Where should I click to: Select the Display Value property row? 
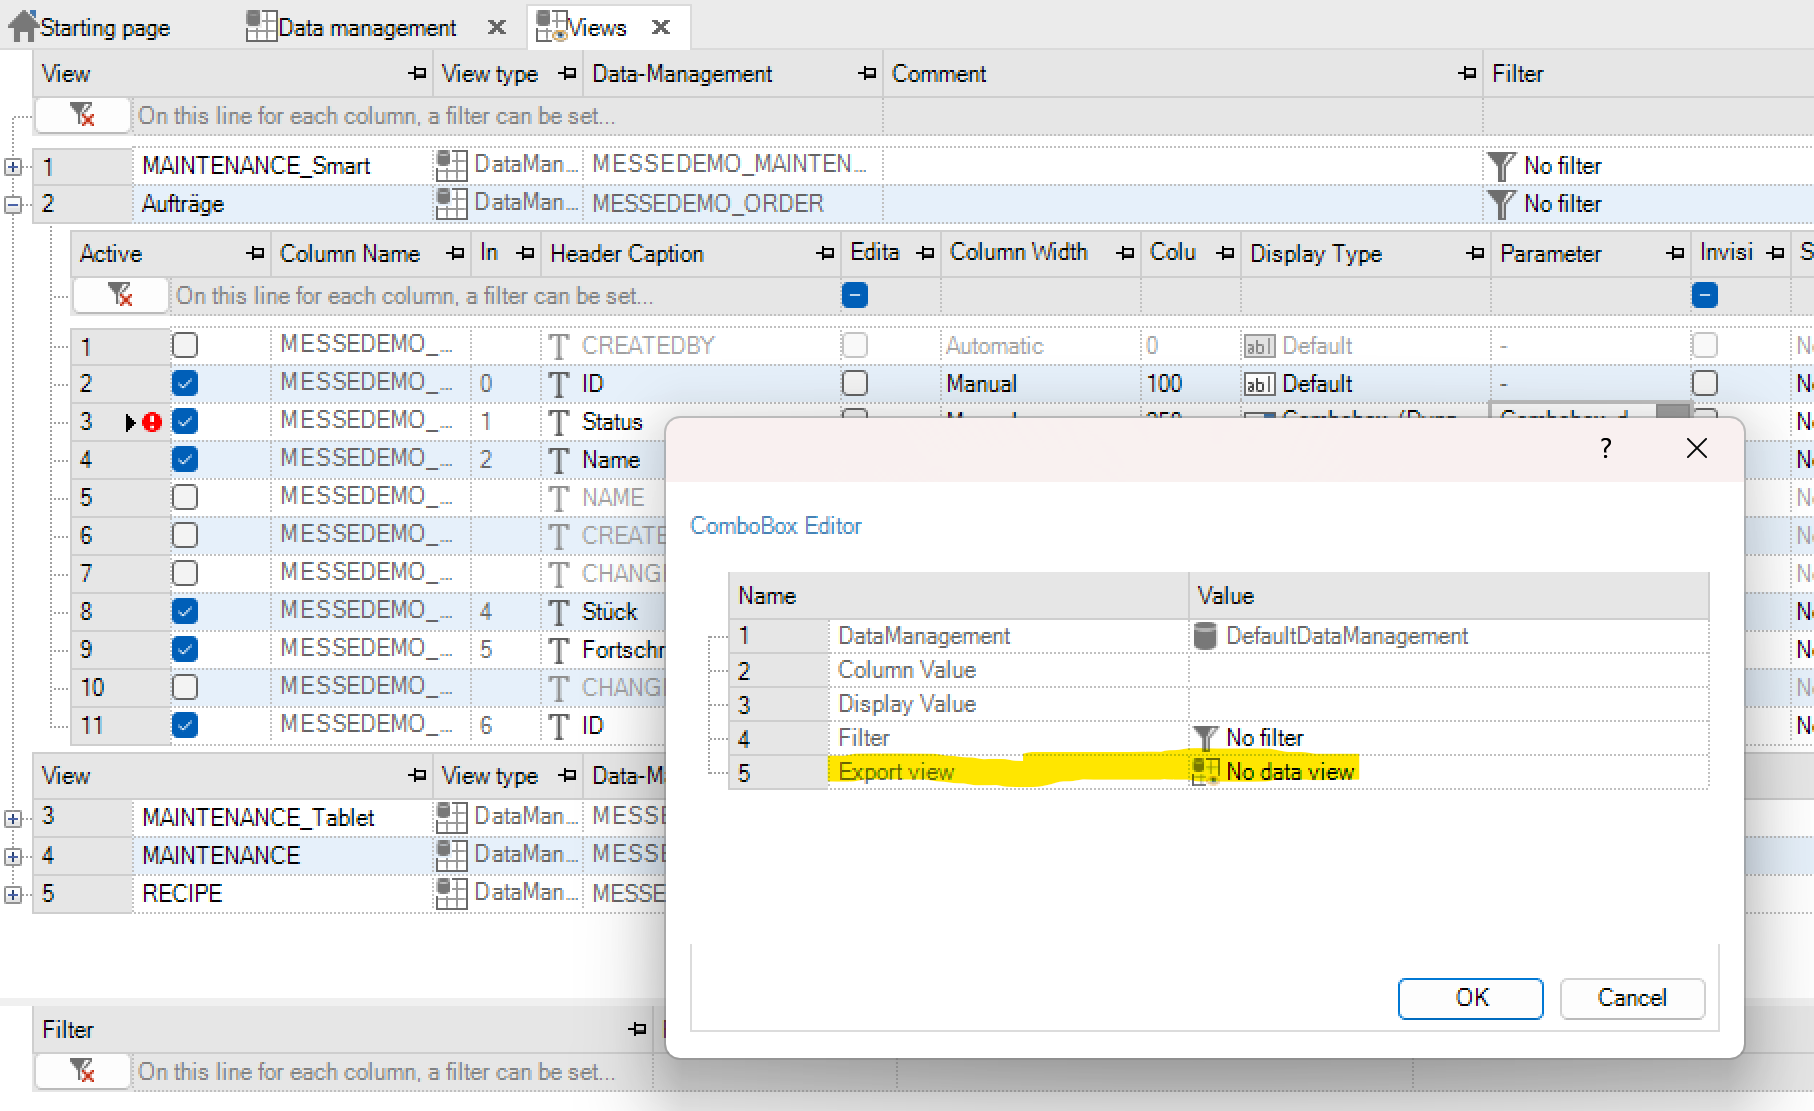click(1218, 704)
